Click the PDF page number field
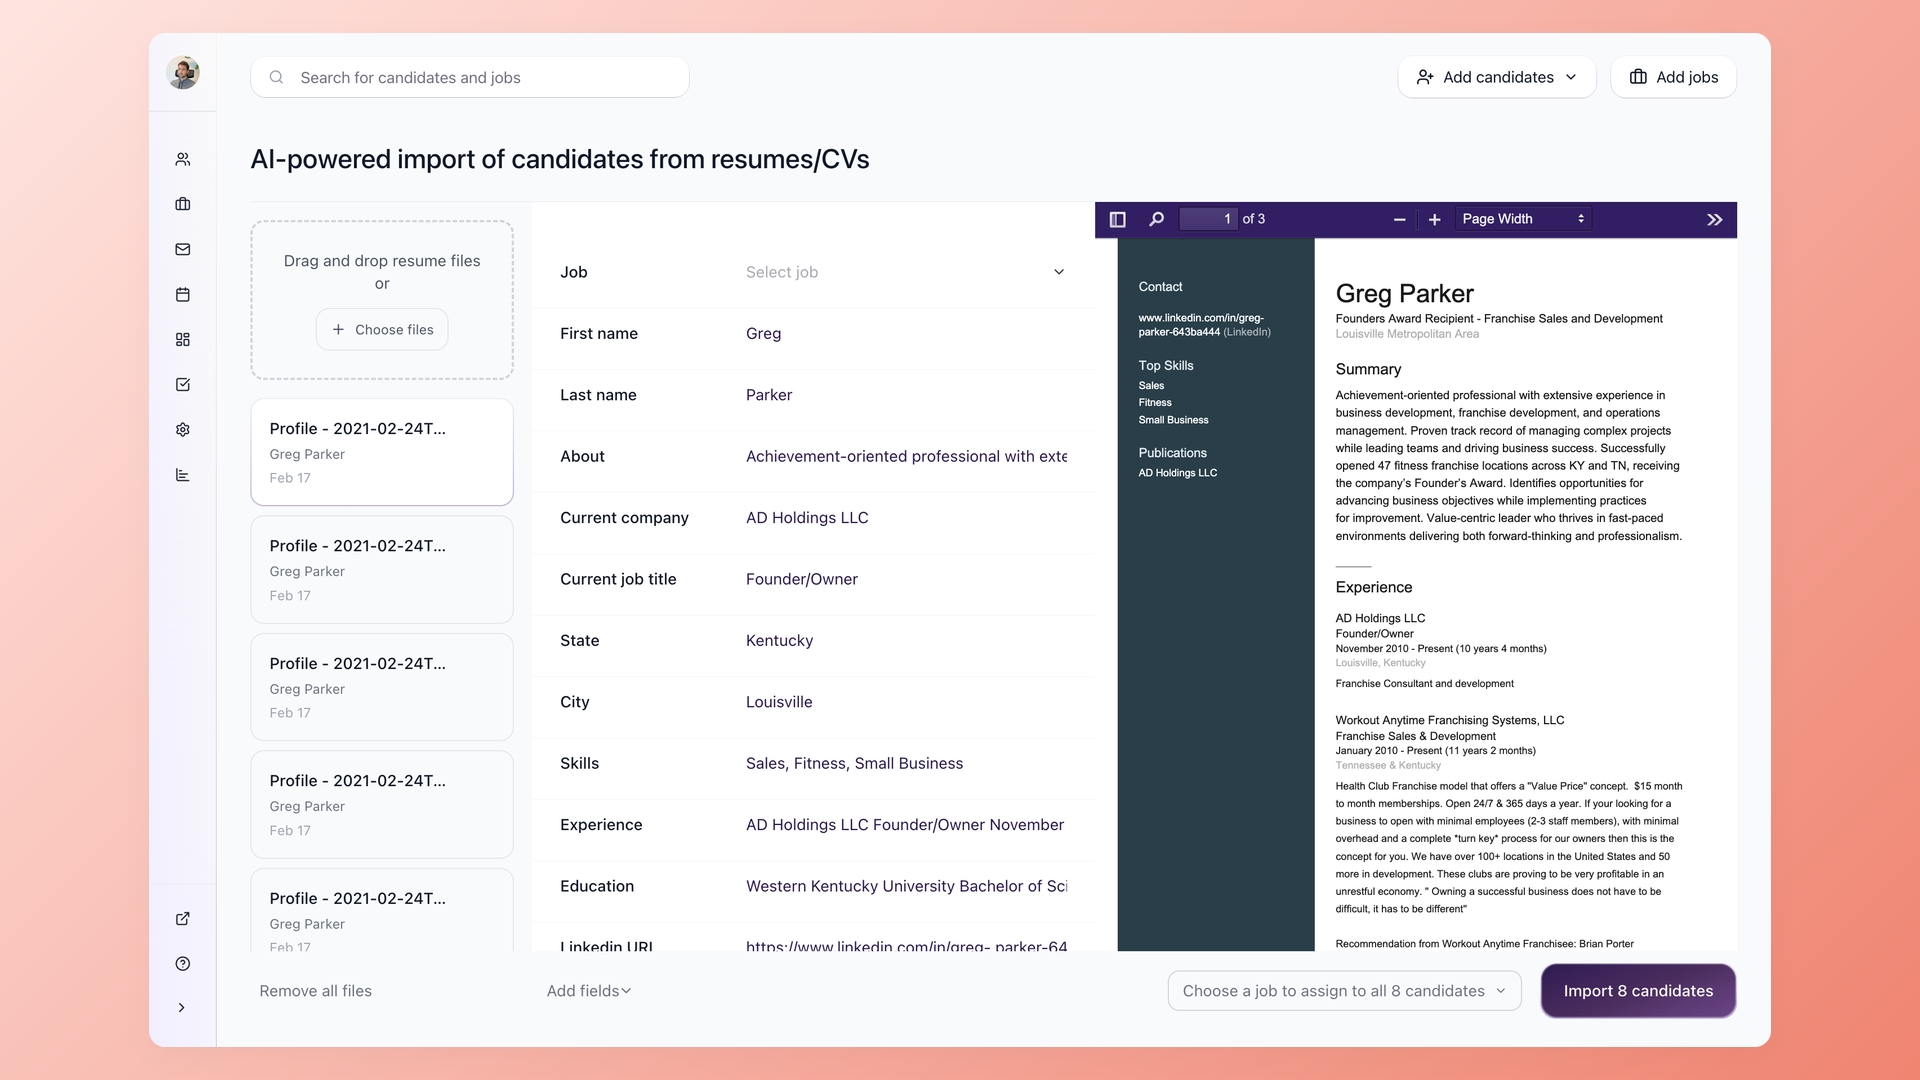 point(1208,219)
